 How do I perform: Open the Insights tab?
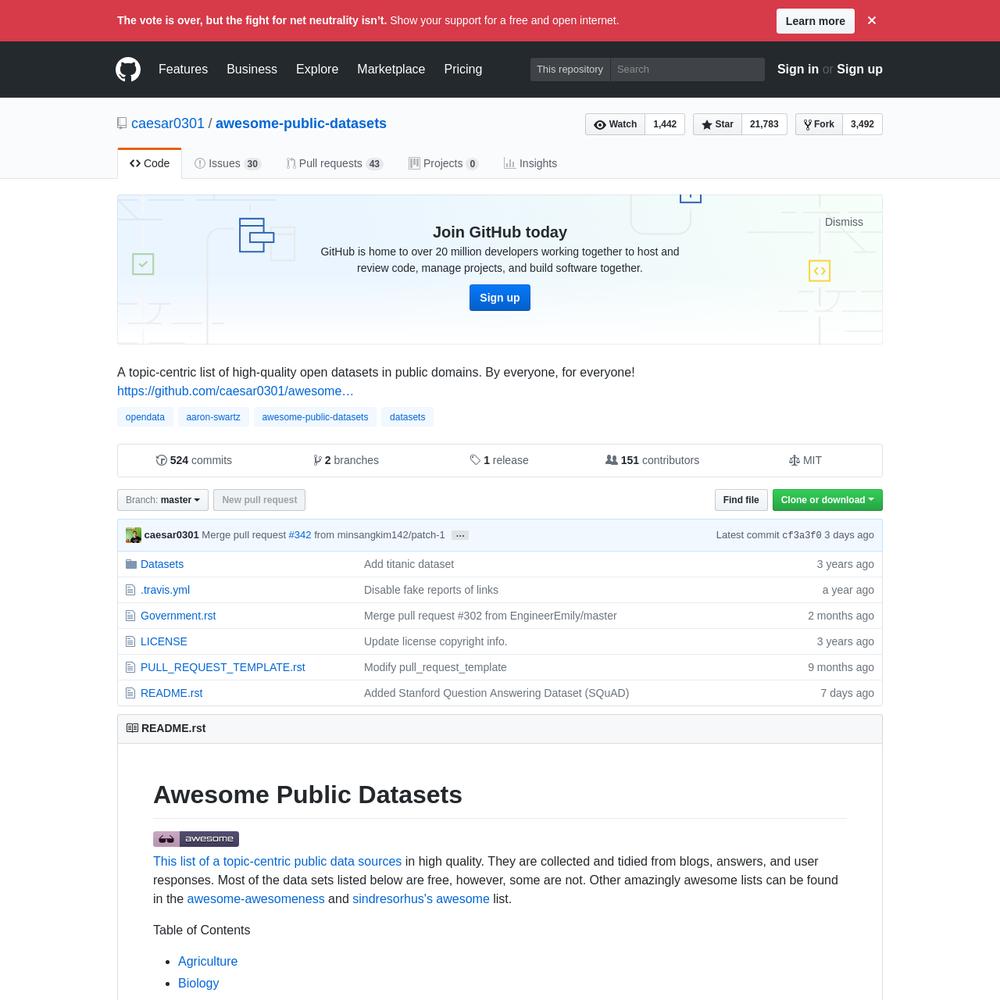pyautogui.click(x=530, y=163)
